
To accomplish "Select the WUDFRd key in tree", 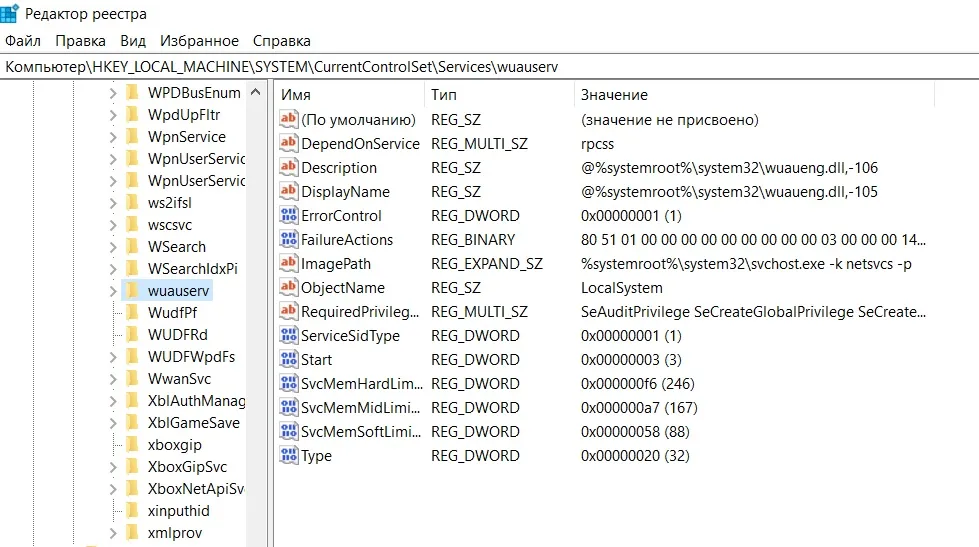I will pyautogui.click(x=177, y=335).
